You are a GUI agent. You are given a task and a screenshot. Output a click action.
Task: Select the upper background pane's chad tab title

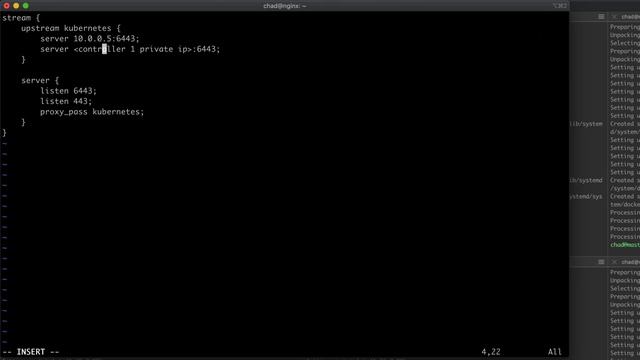point(630,17)
